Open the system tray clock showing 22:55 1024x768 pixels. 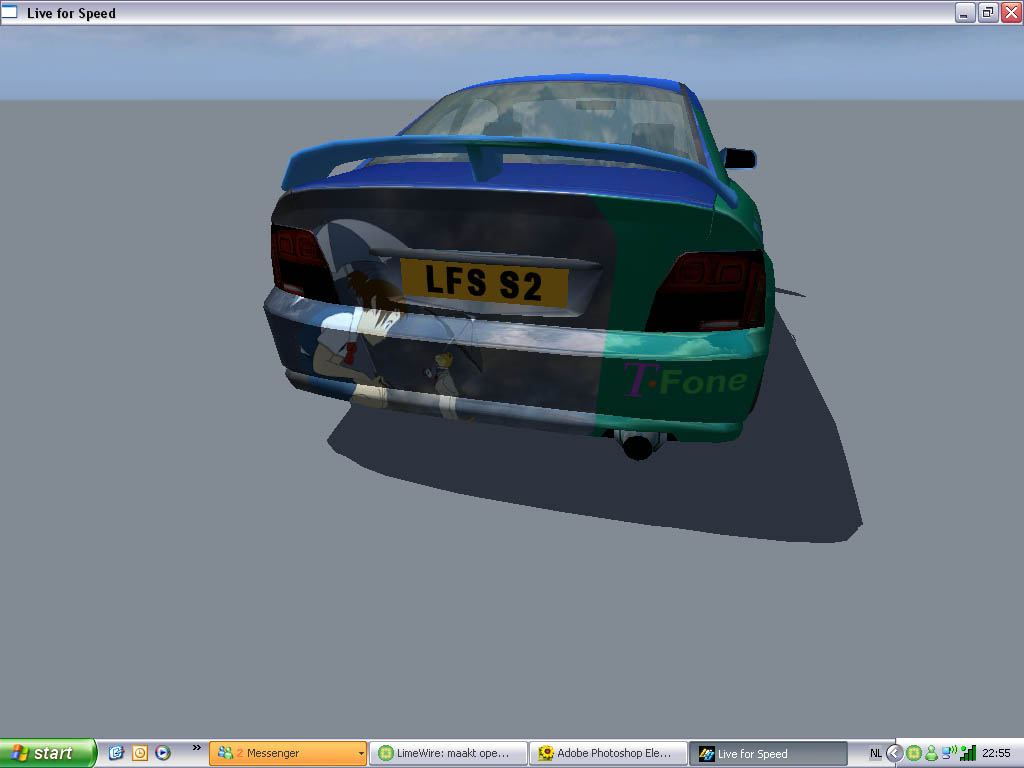(996, 754)
